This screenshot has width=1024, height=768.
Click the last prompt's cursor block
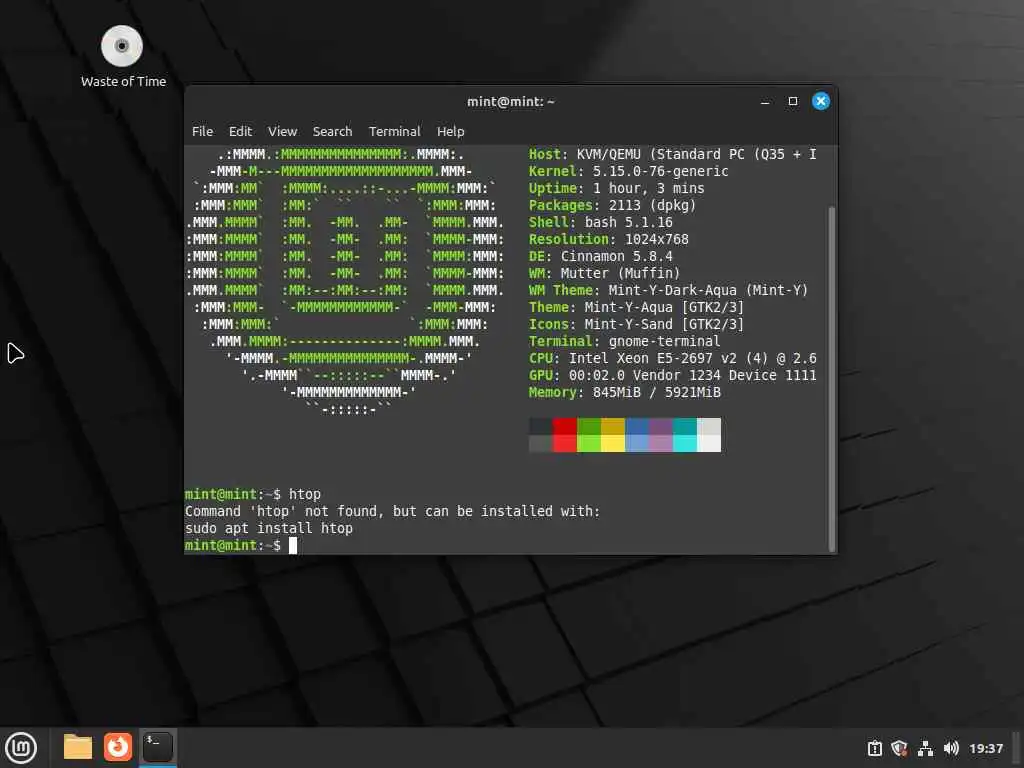[293, 545]
